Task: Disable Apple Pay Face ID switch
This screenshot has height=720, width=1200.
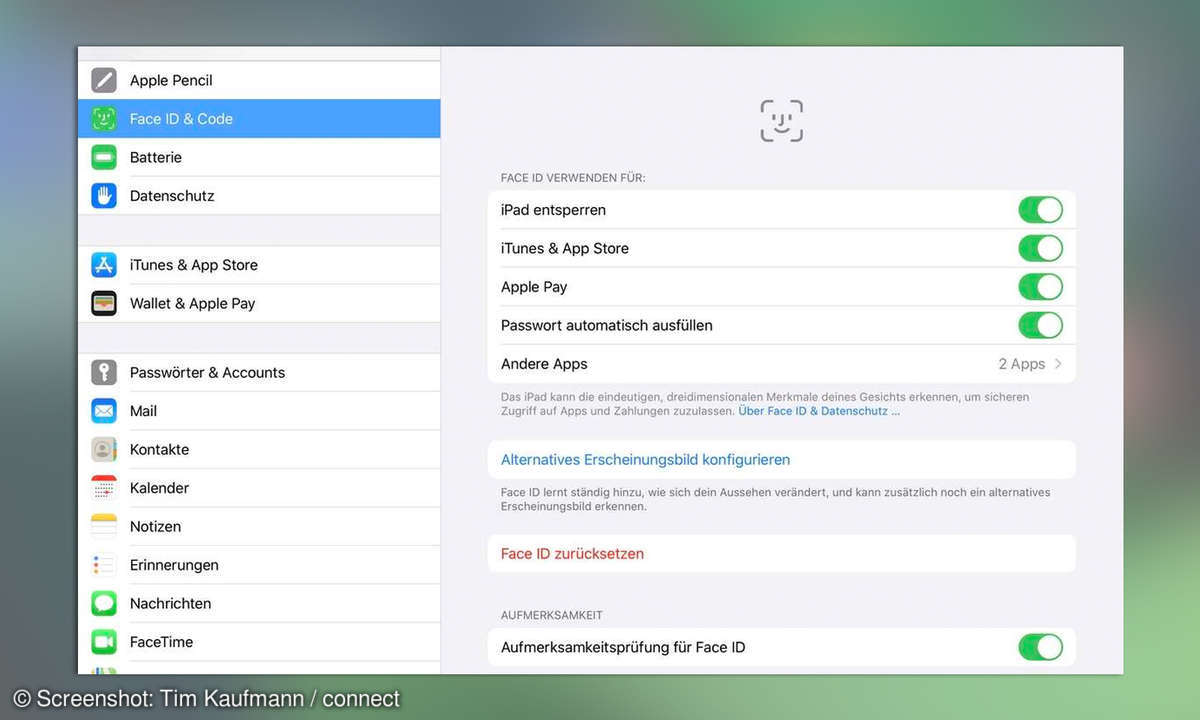Action: [x=1040, y=287]
